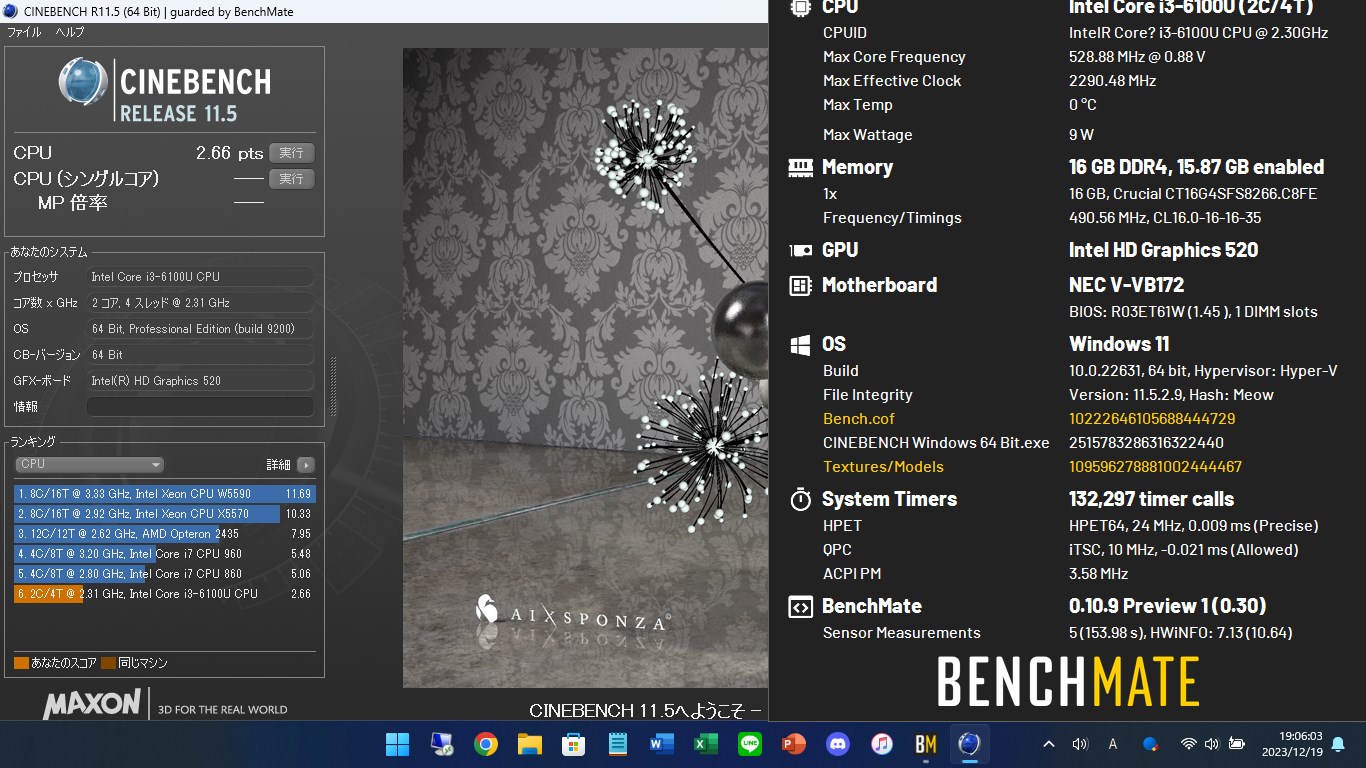Click the プロセッサ value field
Image resolution: width=1366 pixels, height=768 pixels.
(x=200, y=277)
